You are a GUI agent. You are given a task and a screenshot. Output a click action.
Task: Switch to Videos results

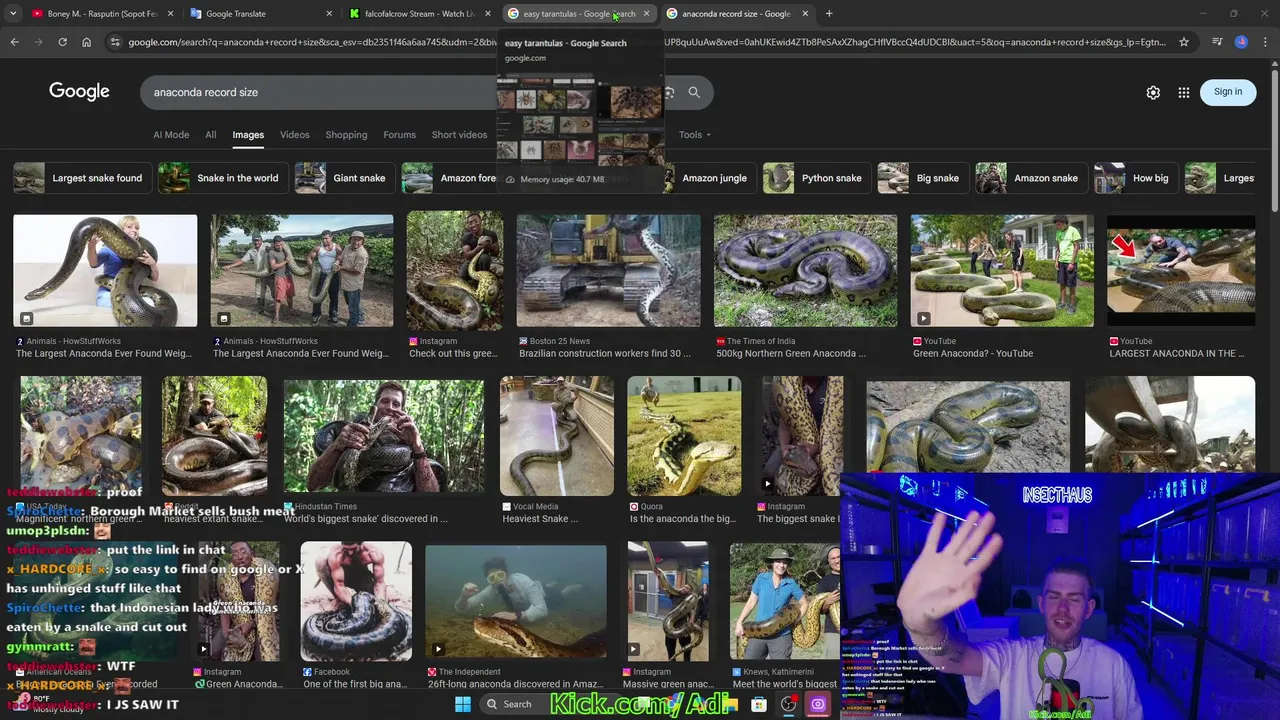(294, 135)
